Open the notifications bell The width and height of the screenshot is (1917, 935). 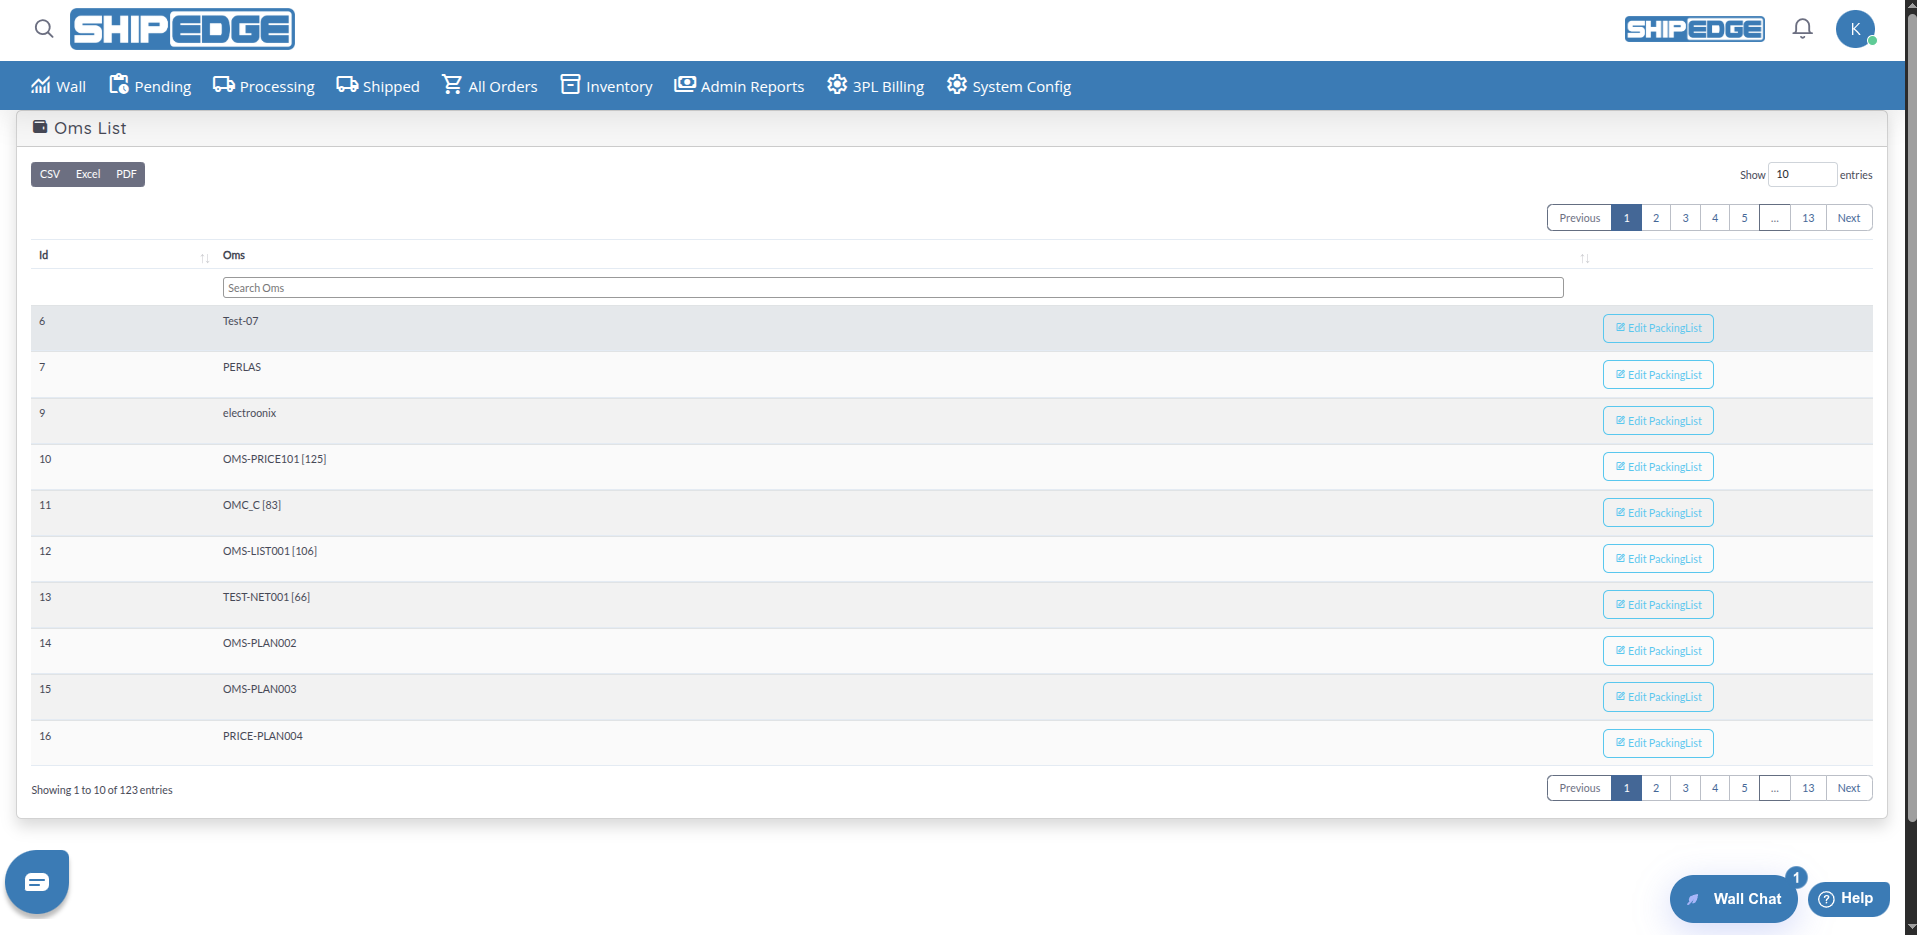click(x=1802, y=29)
